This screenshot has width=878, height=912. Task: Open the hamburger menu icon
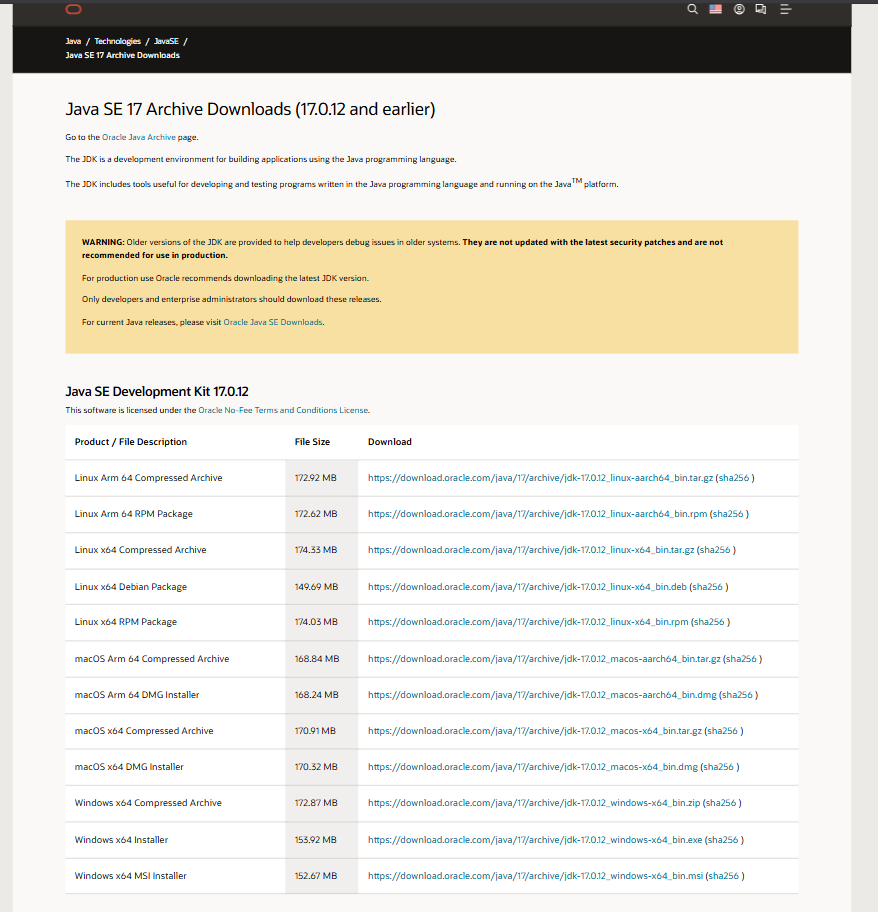(x=785, y=9)
